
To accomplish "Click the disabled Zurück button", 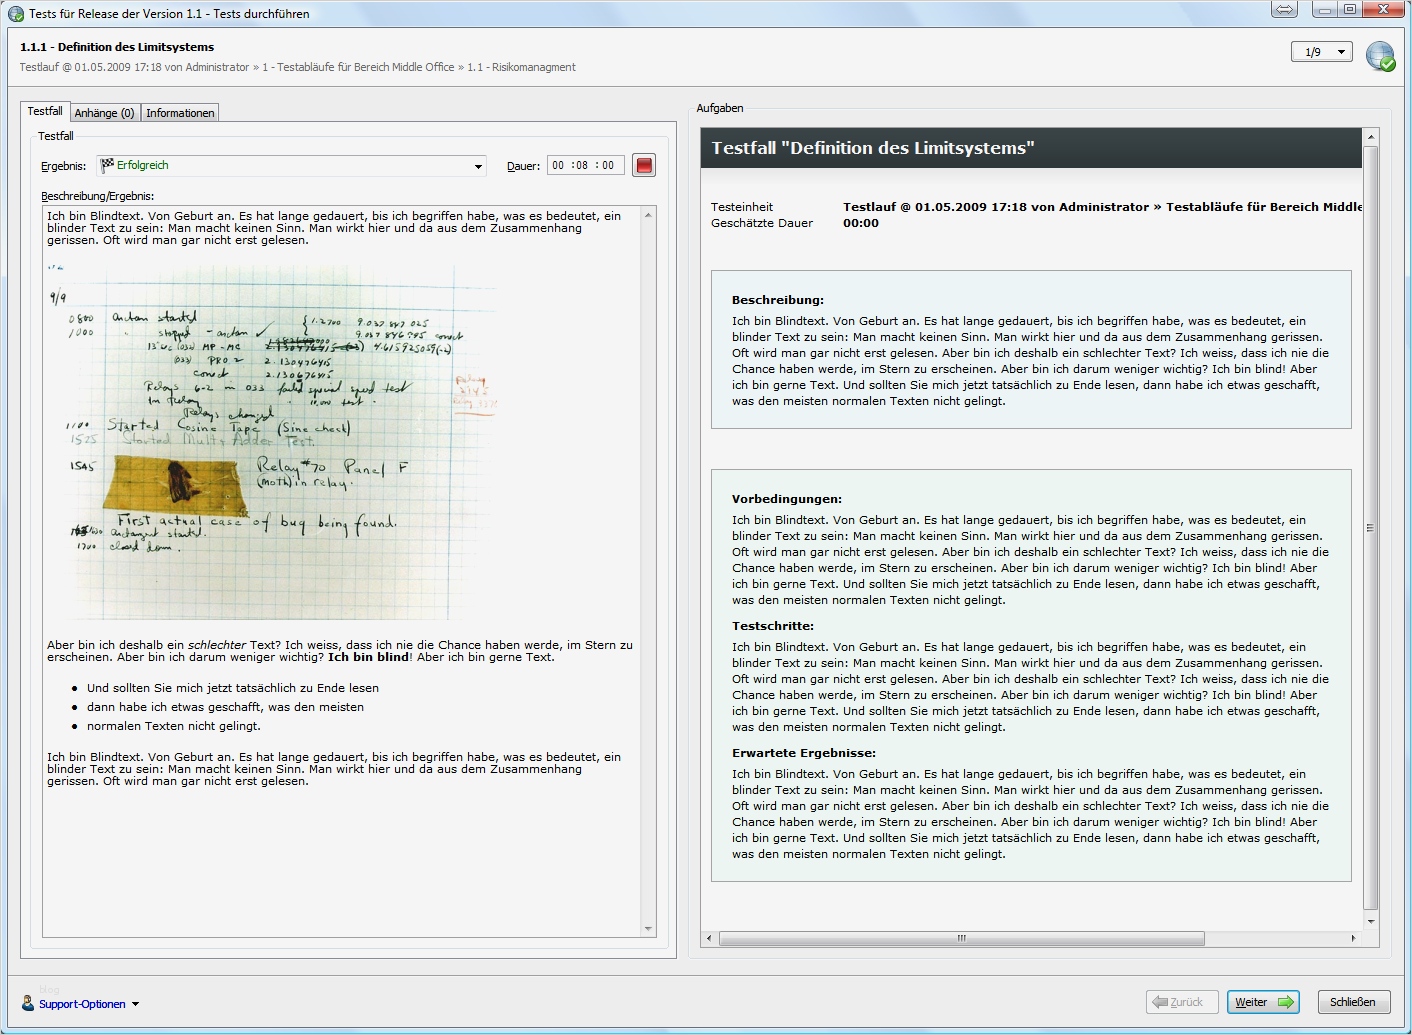I will (x=1182, y=1002).
